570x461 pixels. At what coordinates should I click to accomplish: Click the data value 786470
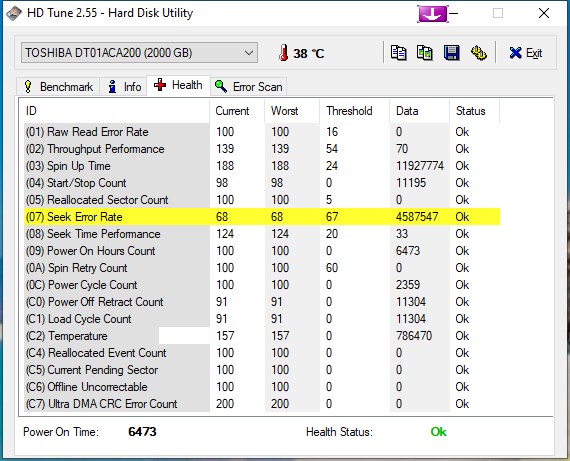(x=414, y=336)
